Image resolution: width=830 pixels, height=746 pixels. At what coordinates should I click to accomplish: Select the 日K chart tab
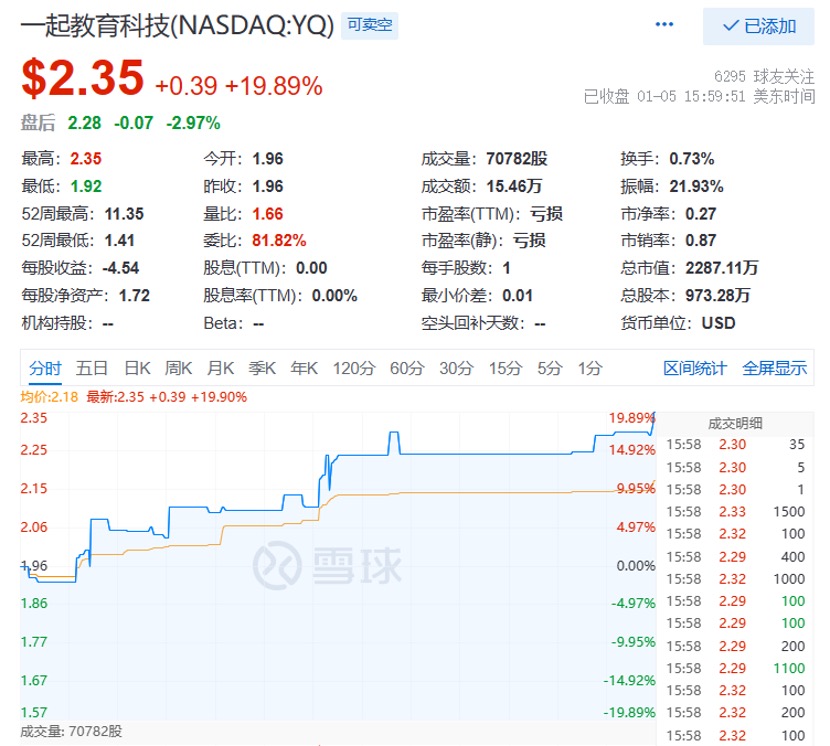(137, 368)
